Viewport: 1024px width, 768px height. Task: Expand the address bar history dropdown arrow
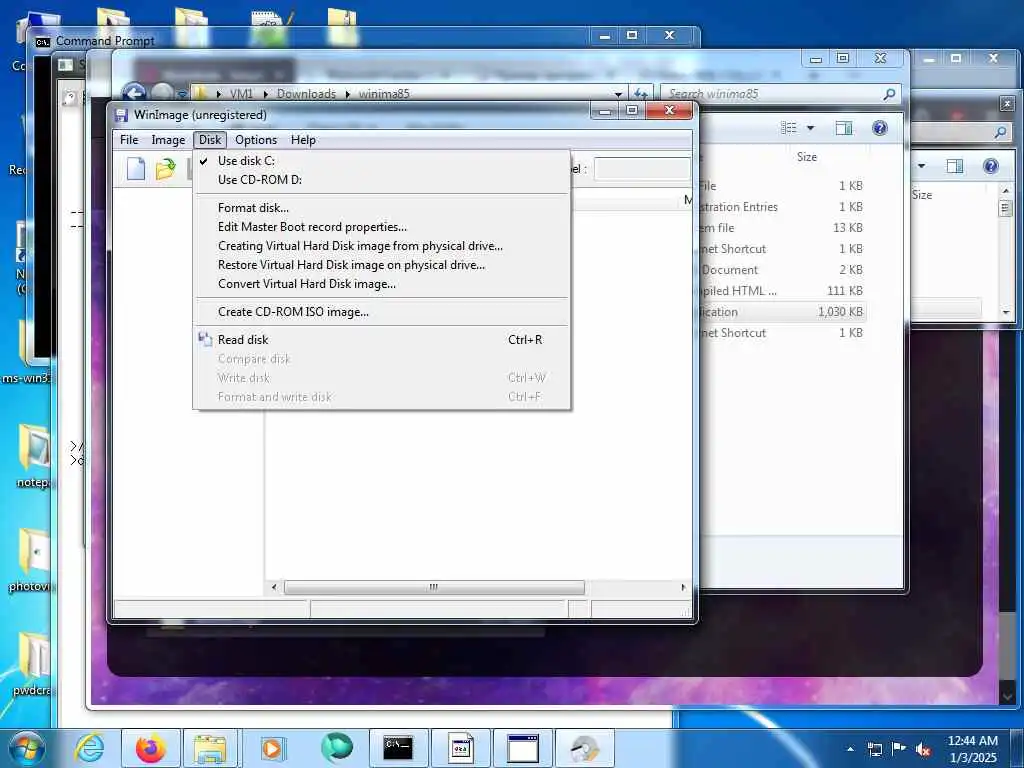point(618,94)
